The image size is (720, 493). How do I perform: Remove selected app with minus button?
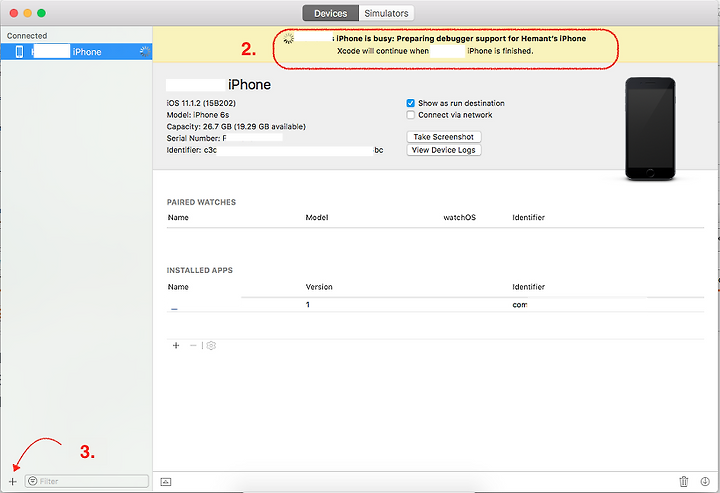(193, 345)
